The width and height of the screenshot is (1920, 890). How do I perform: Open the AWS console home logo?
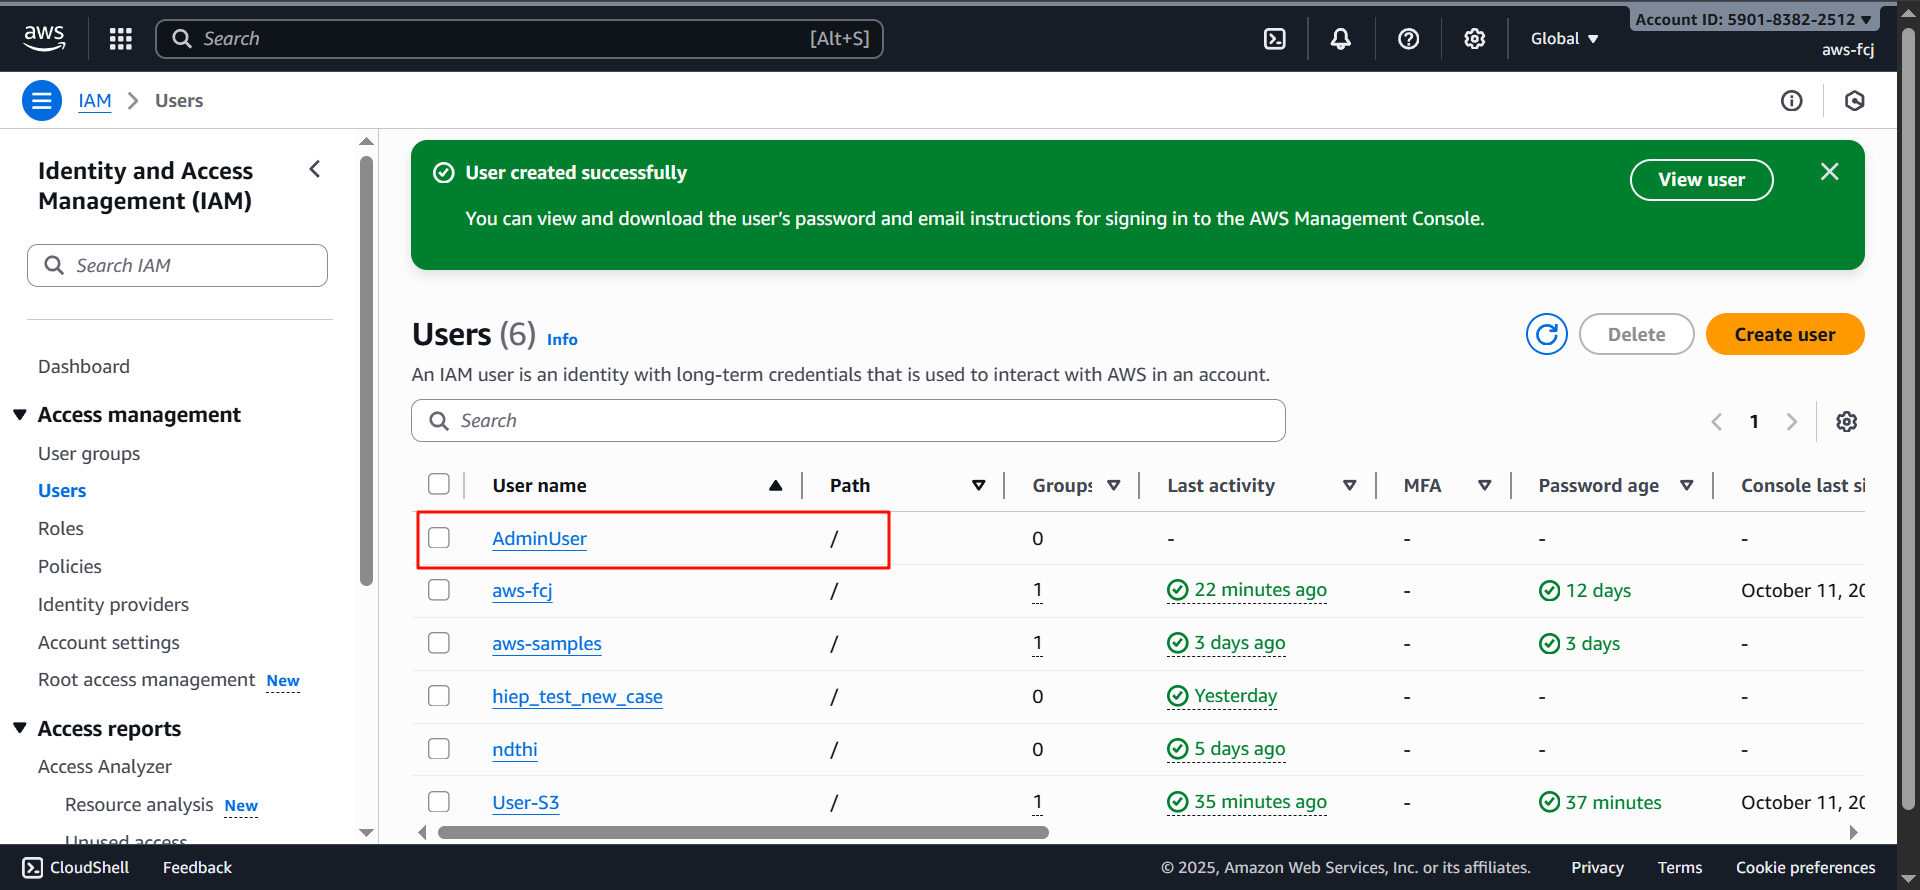tap(44, 38)
